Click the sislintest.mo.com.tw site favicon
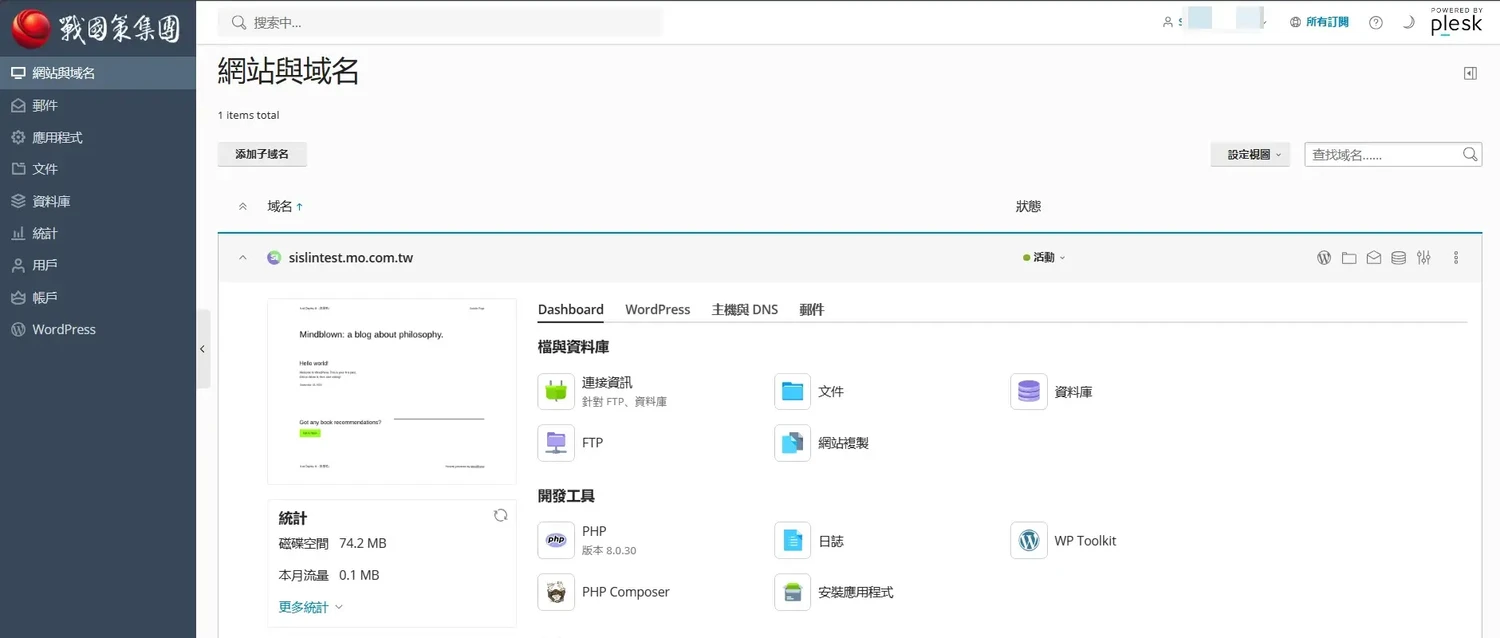Screen dimensions: 1500x638 pos(274,257)
